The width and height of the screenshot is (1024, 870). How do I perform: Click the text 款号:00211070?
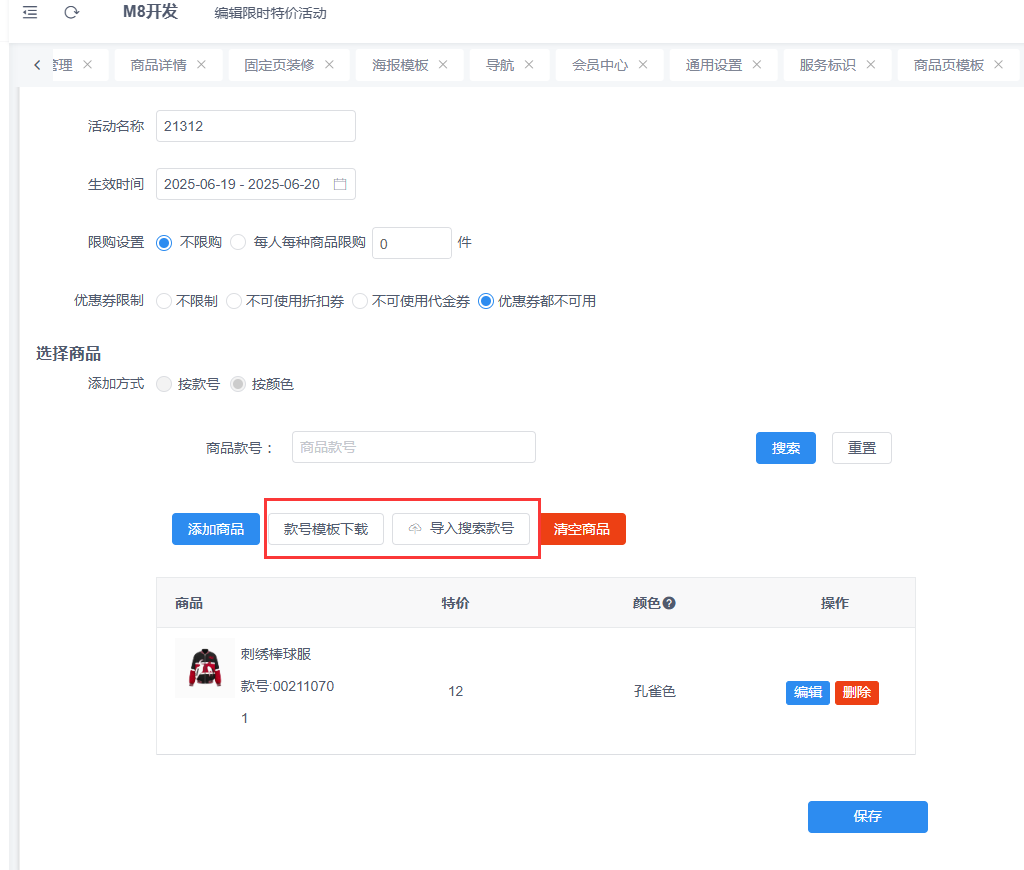pos(287,686)
